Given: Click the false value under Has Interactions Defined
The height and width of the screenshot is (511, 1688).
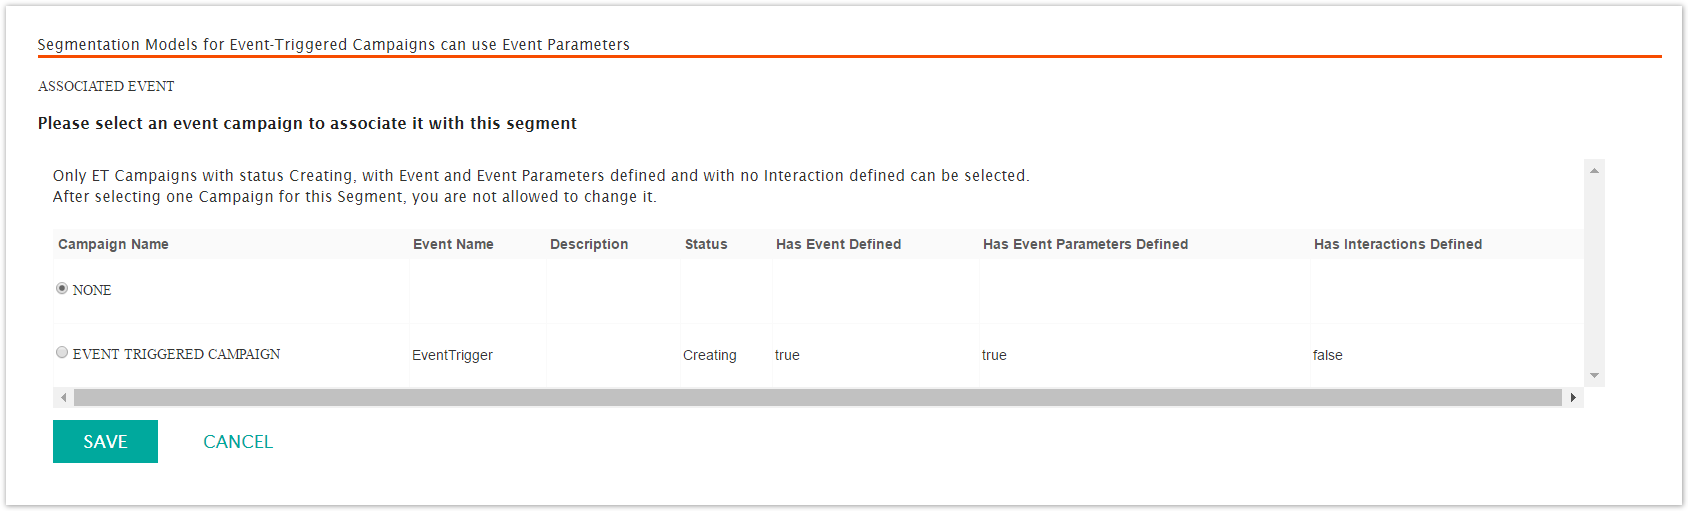Looking at the screenshot, I should [x=1327, y=355].
